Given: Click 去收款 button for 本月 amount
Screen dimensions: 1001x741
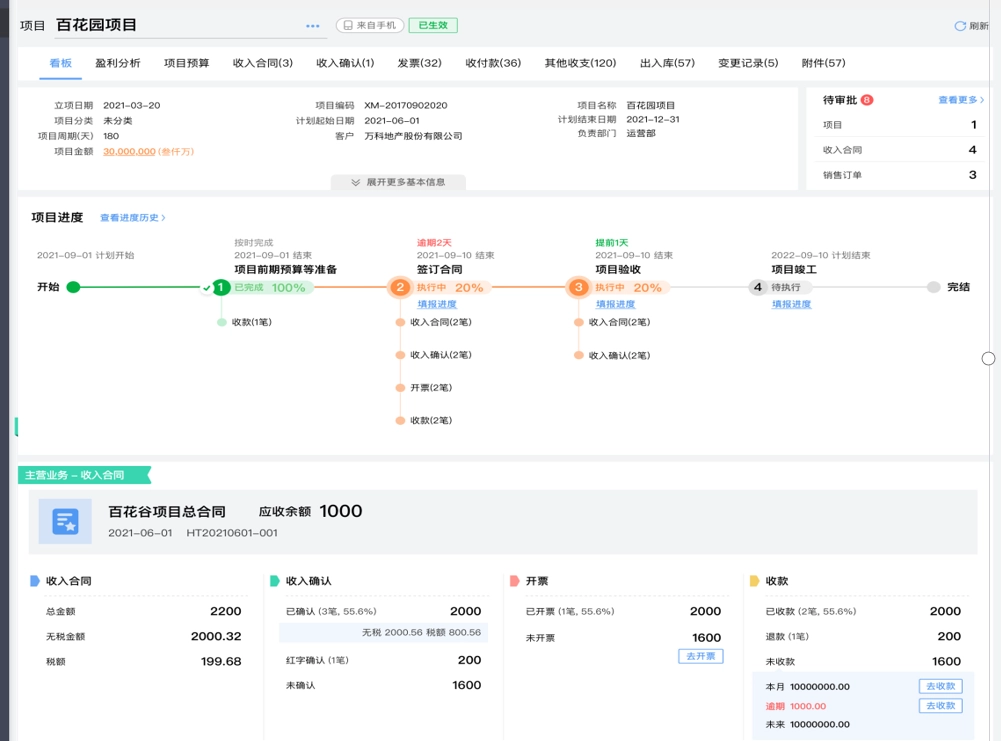Looking at the screenshot, I should (x=940, y=686).
